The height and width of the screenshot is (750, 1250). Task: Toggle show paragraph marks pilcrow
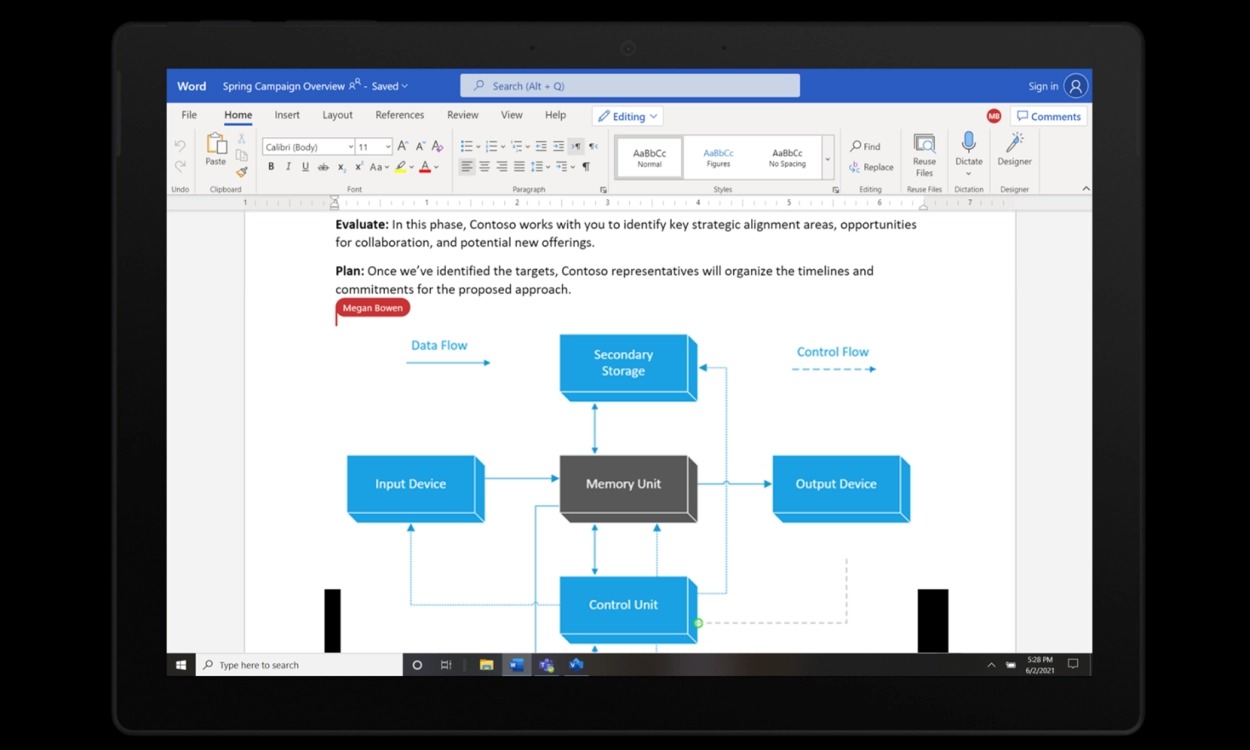586,167
